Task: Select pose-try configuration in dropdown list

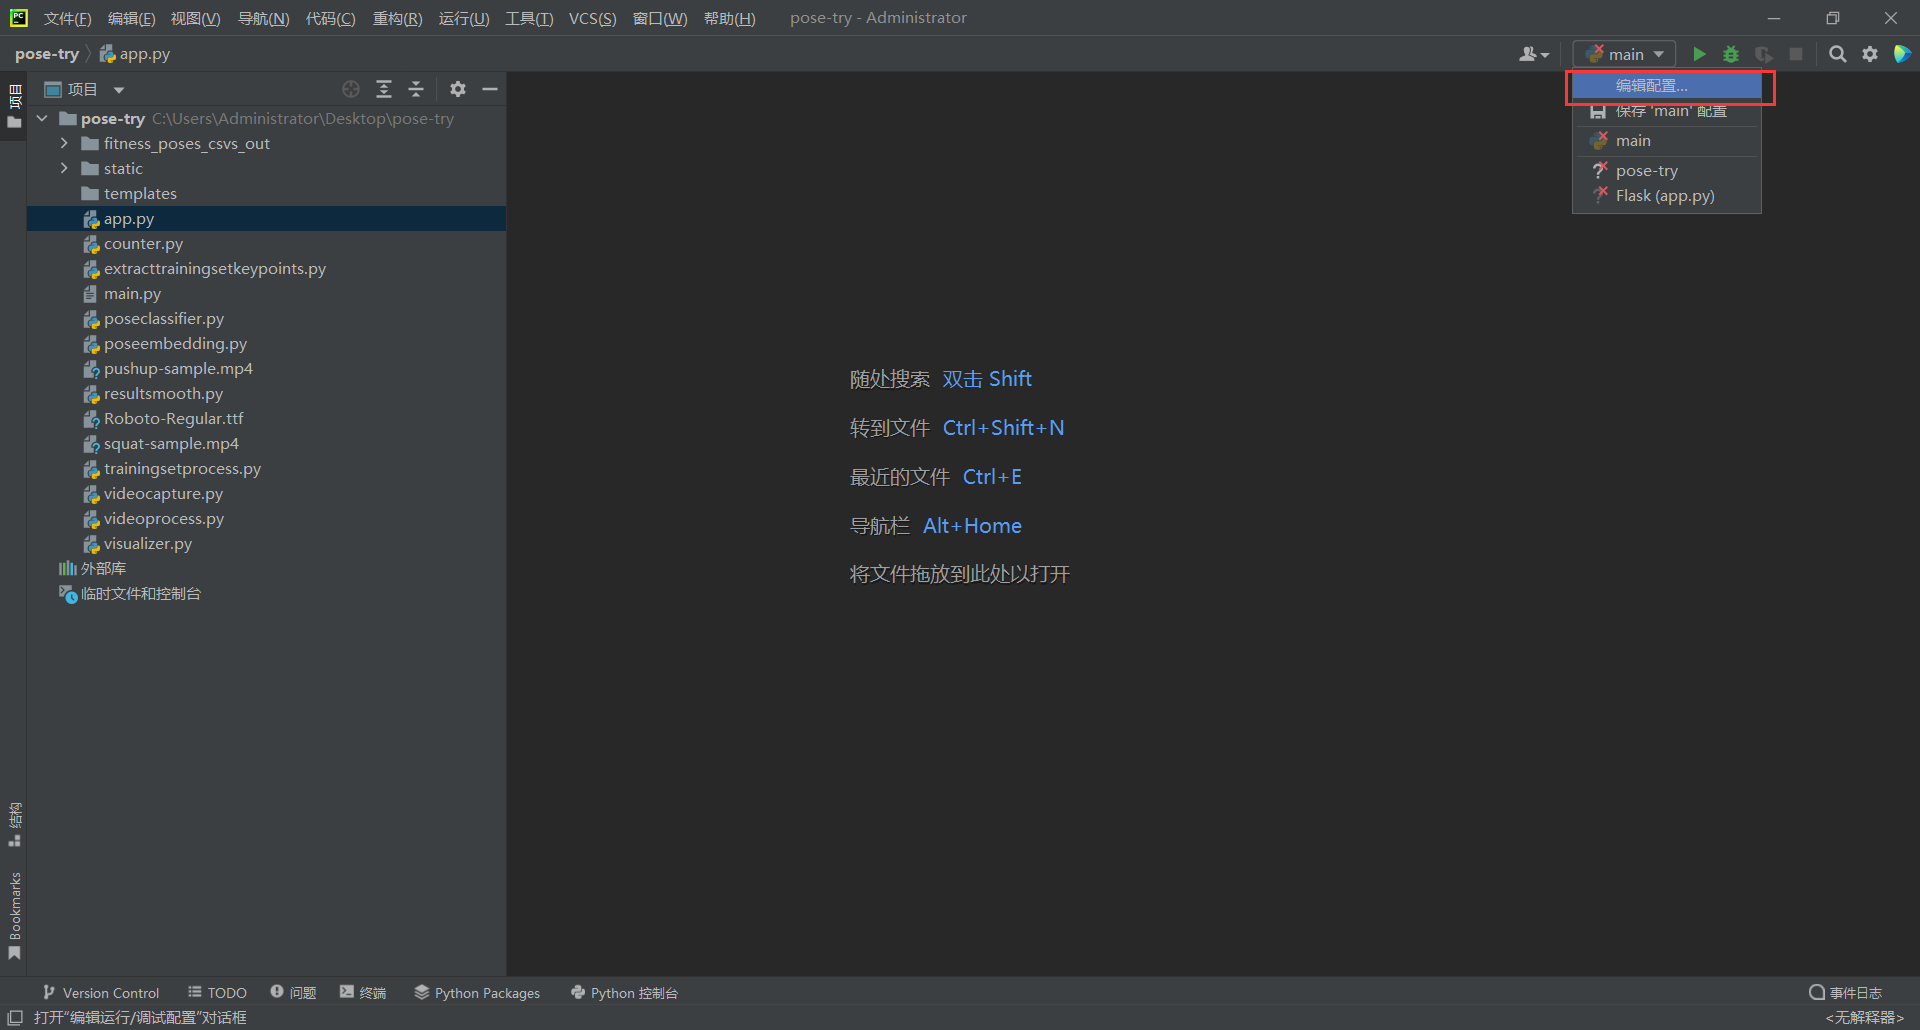Action: click(x=1667, y=171)
